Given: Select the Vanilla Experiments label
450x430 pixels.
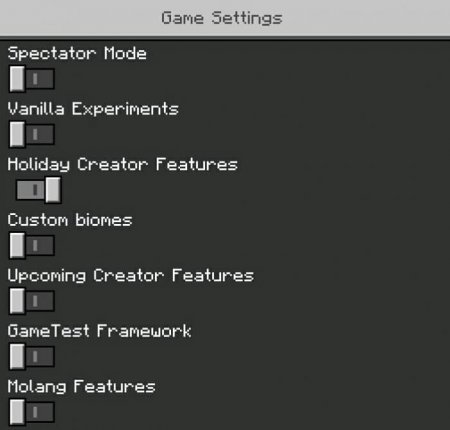Looking at the screenshot, I should pyautogui.click(x=93, y=109).
